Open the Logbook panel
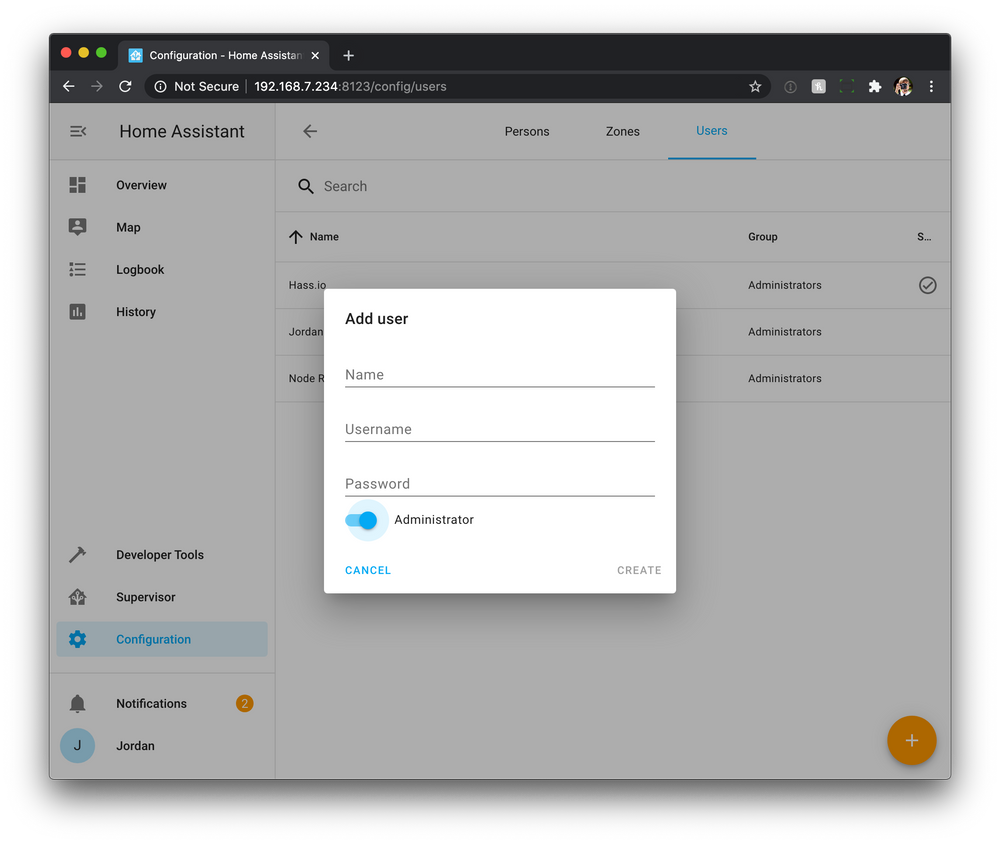 pos(139,269)
